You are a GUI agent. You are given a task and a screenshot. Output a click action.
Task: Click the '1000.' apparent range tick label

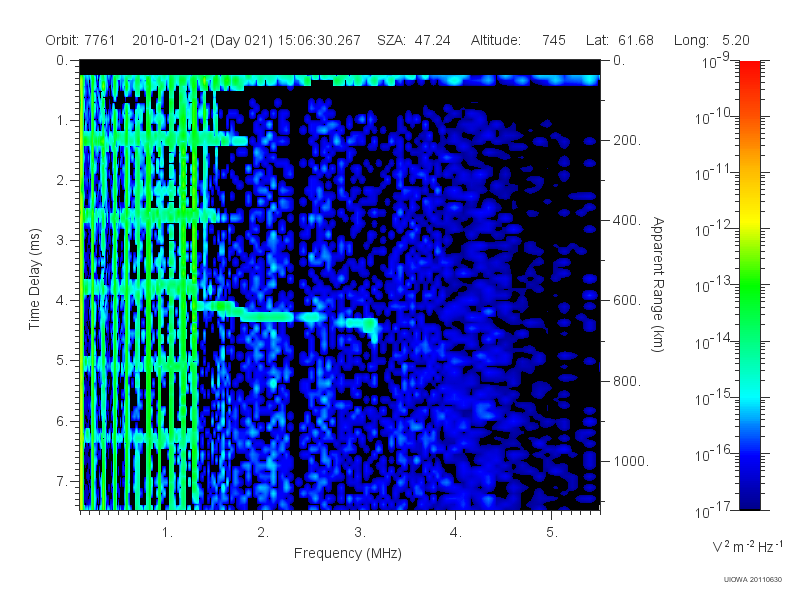(631, 461)
